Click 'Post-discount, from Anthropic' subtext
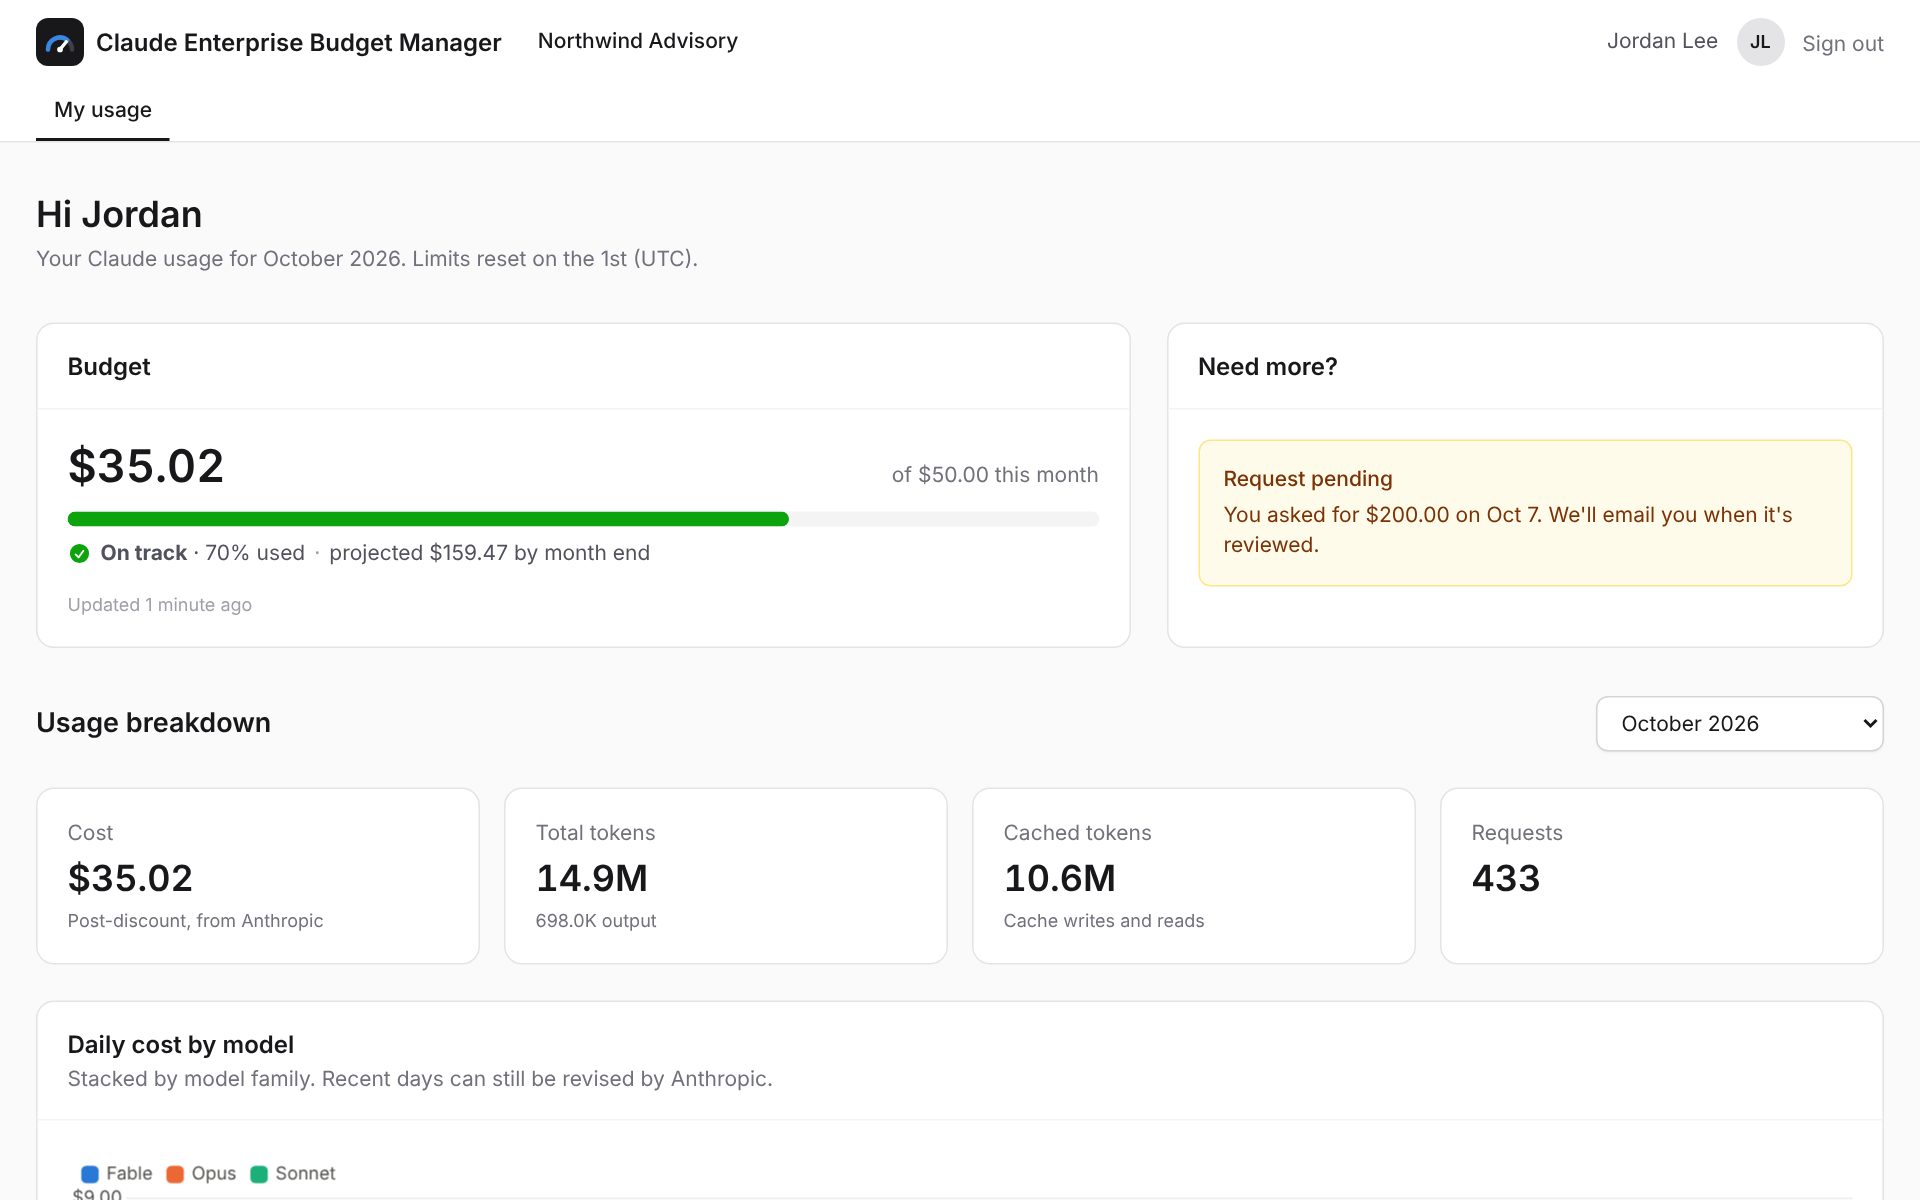Image resolution: width=1920 pixels, height=1200 pixels. (x=196, y=921)
